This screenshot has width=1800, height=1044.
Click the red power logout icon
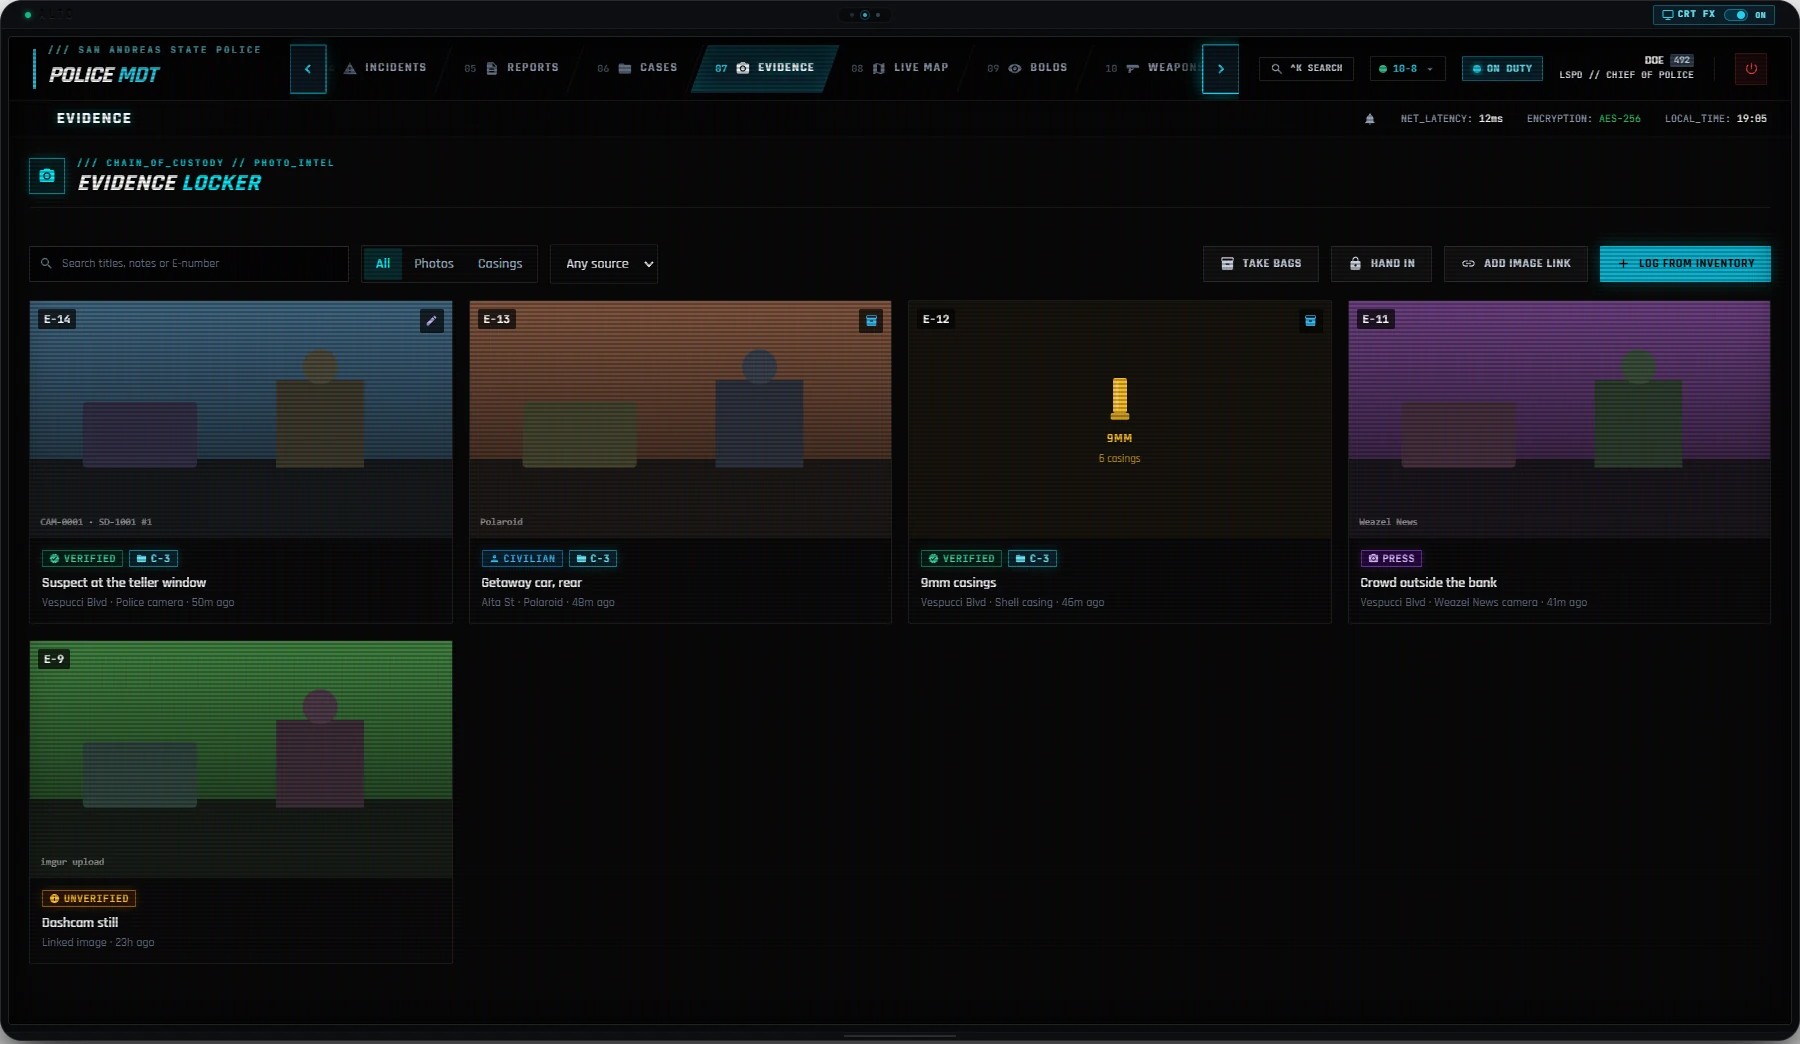pos(1751,69)
